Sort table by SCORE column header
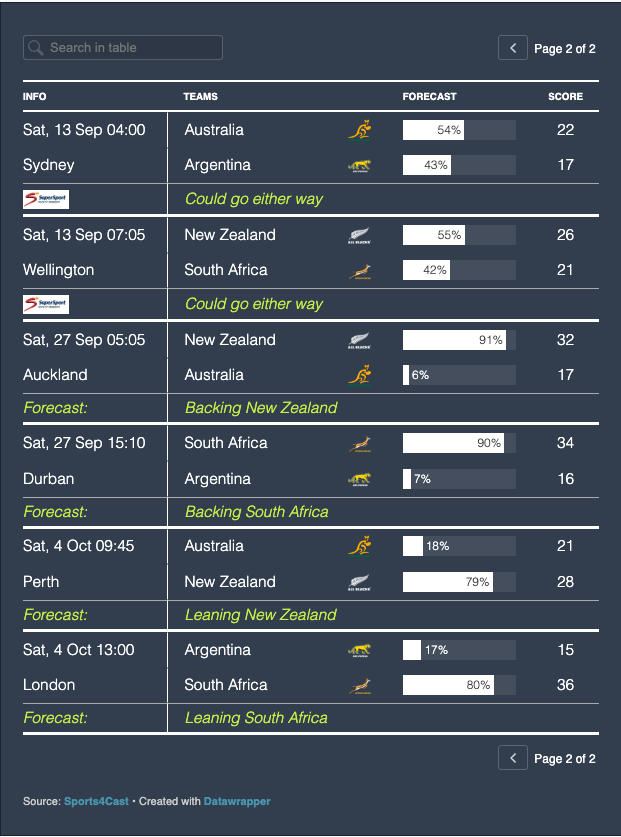 click(x=565, y=97)
